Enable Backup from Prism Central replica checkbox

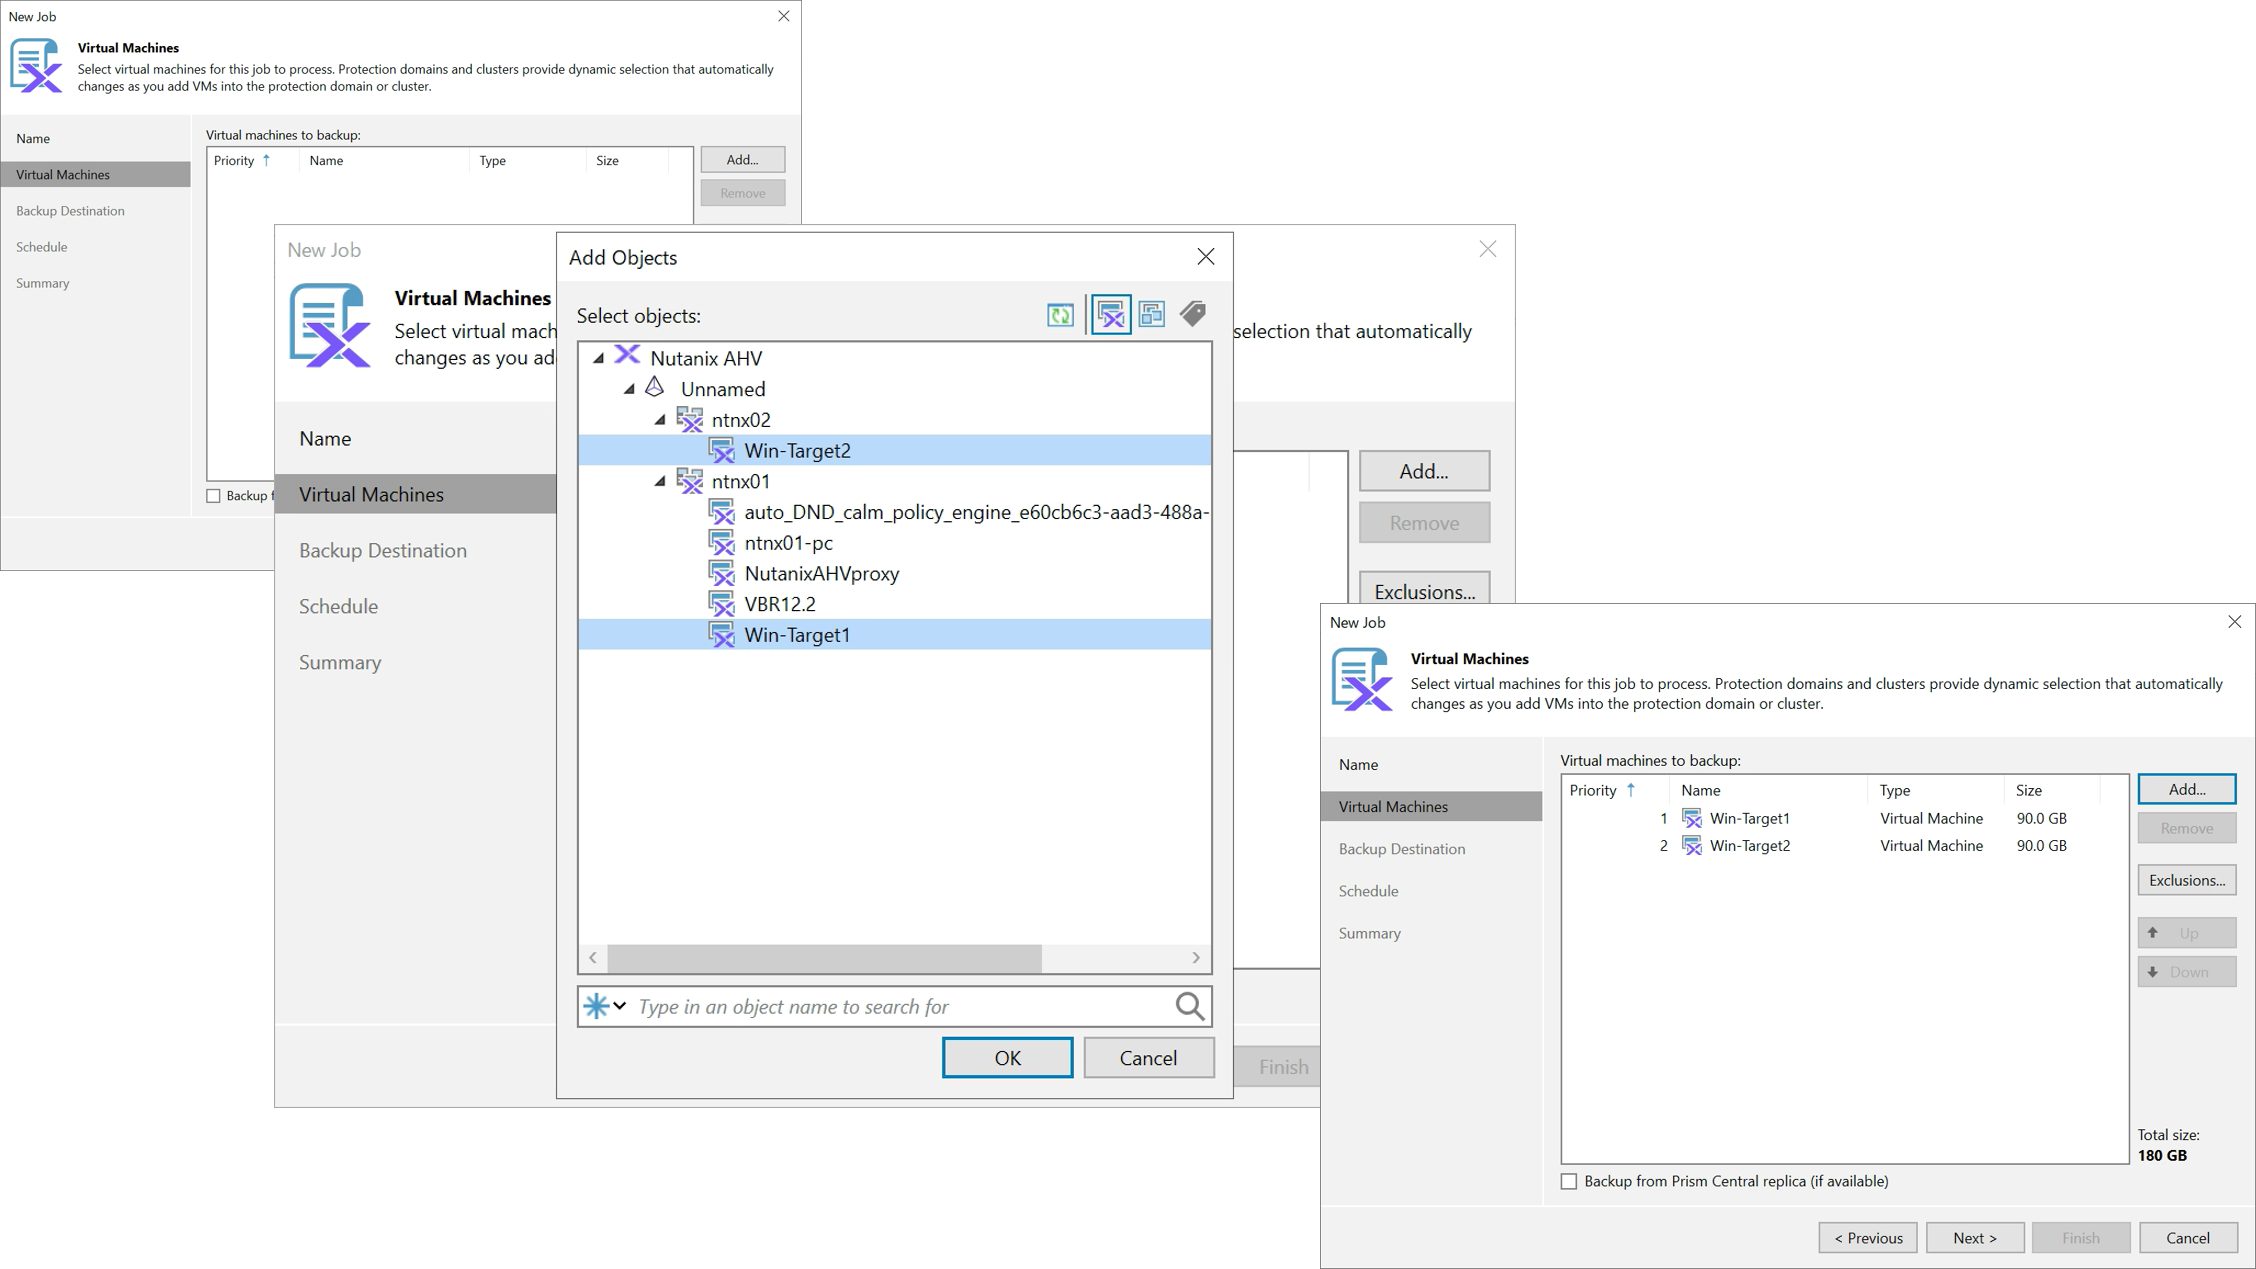[1569, 1182]
